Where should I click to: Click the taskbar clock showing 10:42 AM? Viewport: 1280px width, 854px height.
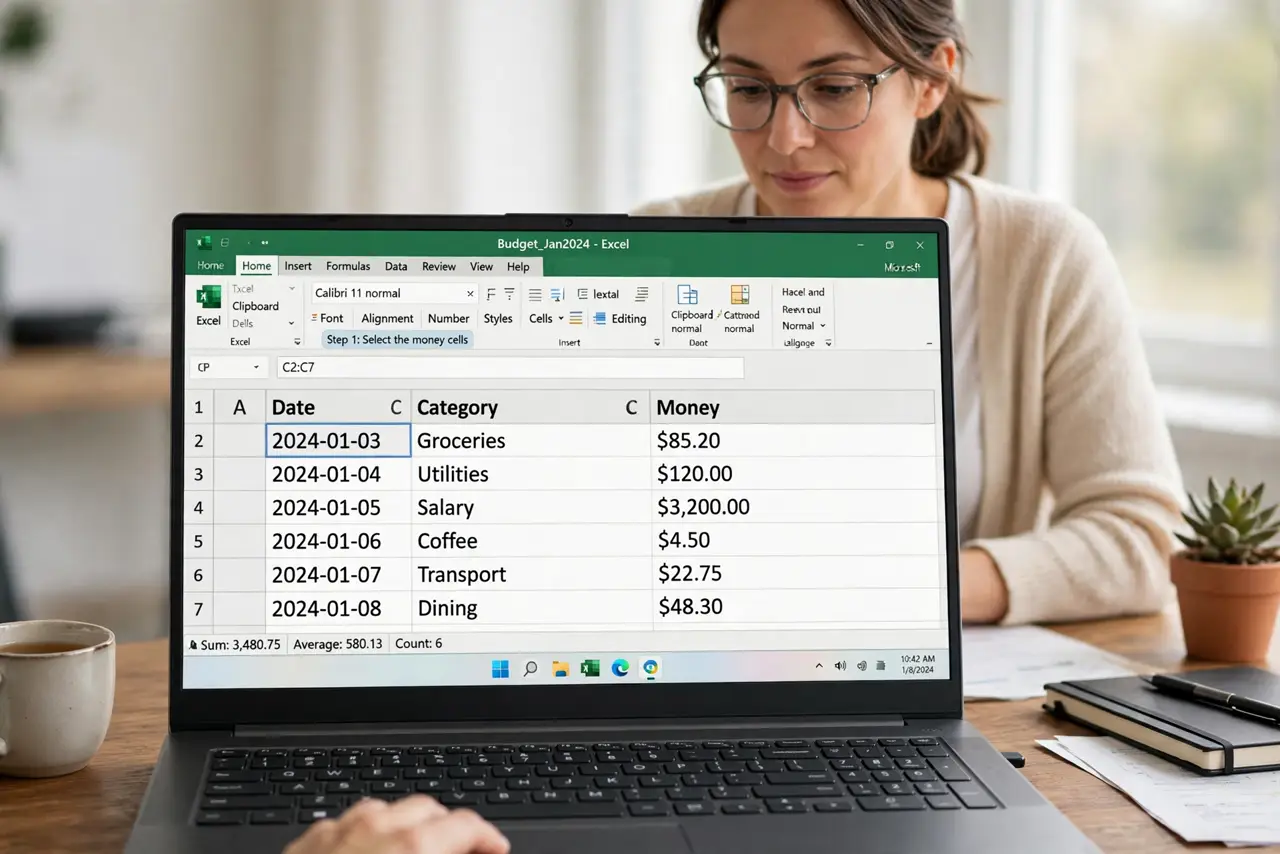[917, 665]
